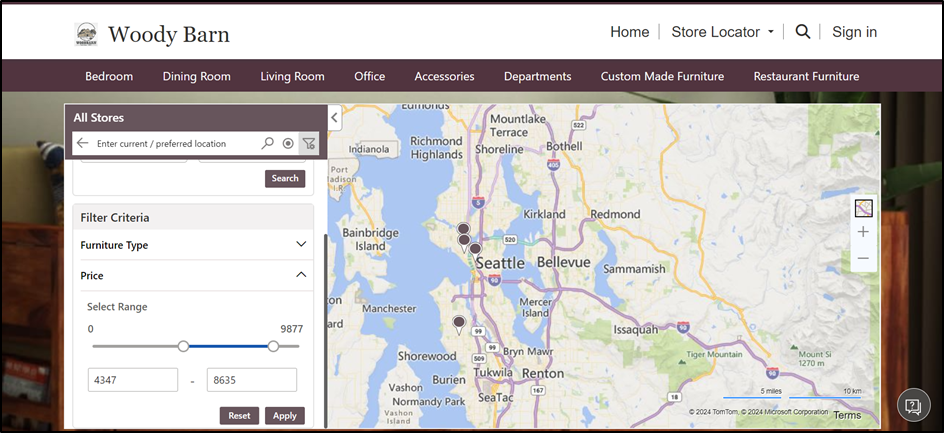The image size is (944, 433).
Task: Open the Store Locator dropdown
Action: tap(722, 32)
